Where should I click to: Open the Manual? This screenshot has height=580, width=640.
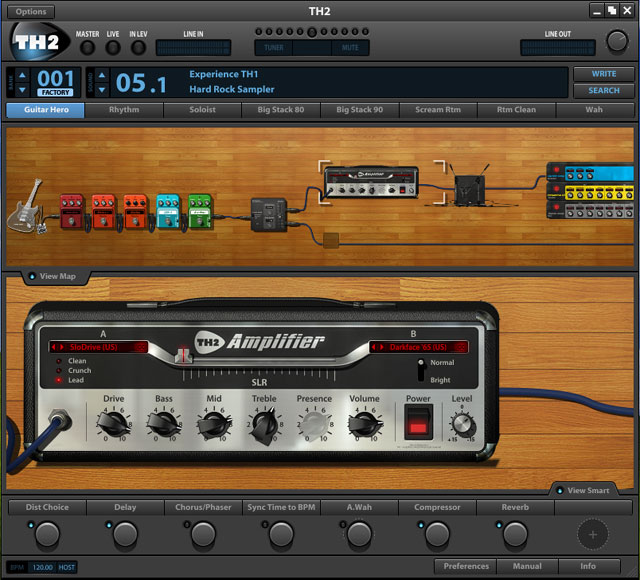527,566
